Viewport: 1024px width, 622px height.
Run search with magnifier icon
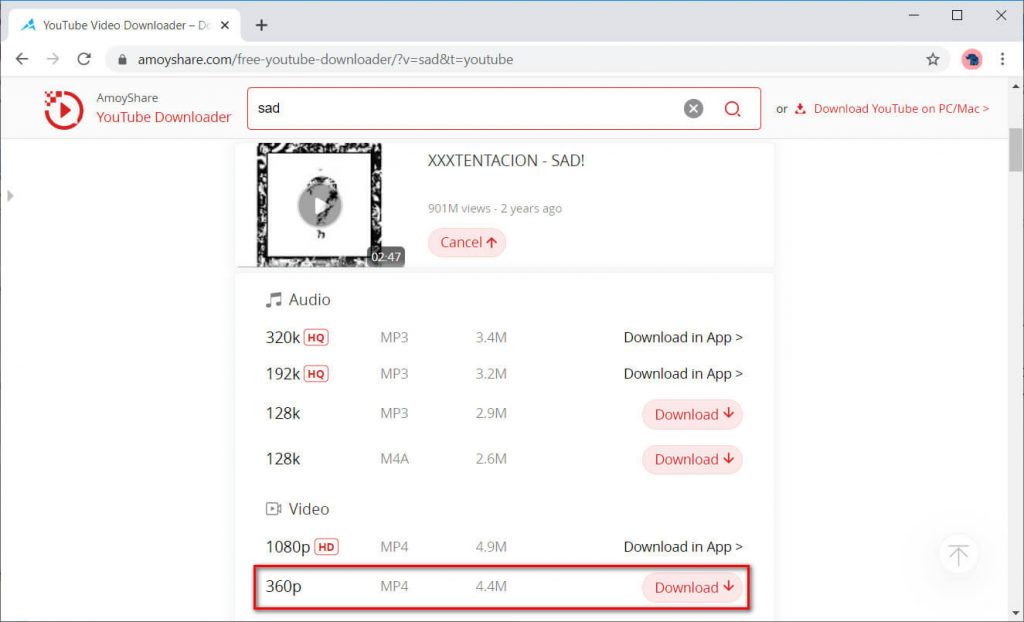click(733, 108)
